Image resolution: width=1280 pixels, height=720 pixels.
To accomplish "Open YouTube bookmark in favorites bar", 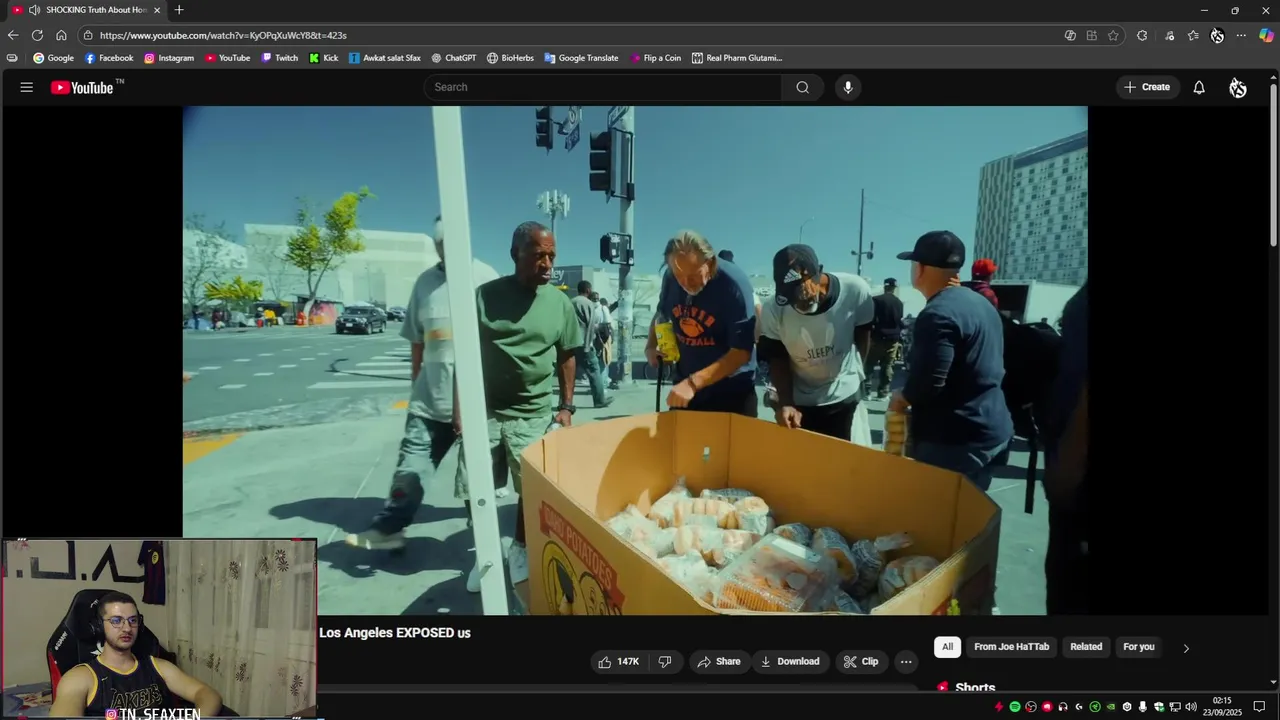I will click(228, 58).
